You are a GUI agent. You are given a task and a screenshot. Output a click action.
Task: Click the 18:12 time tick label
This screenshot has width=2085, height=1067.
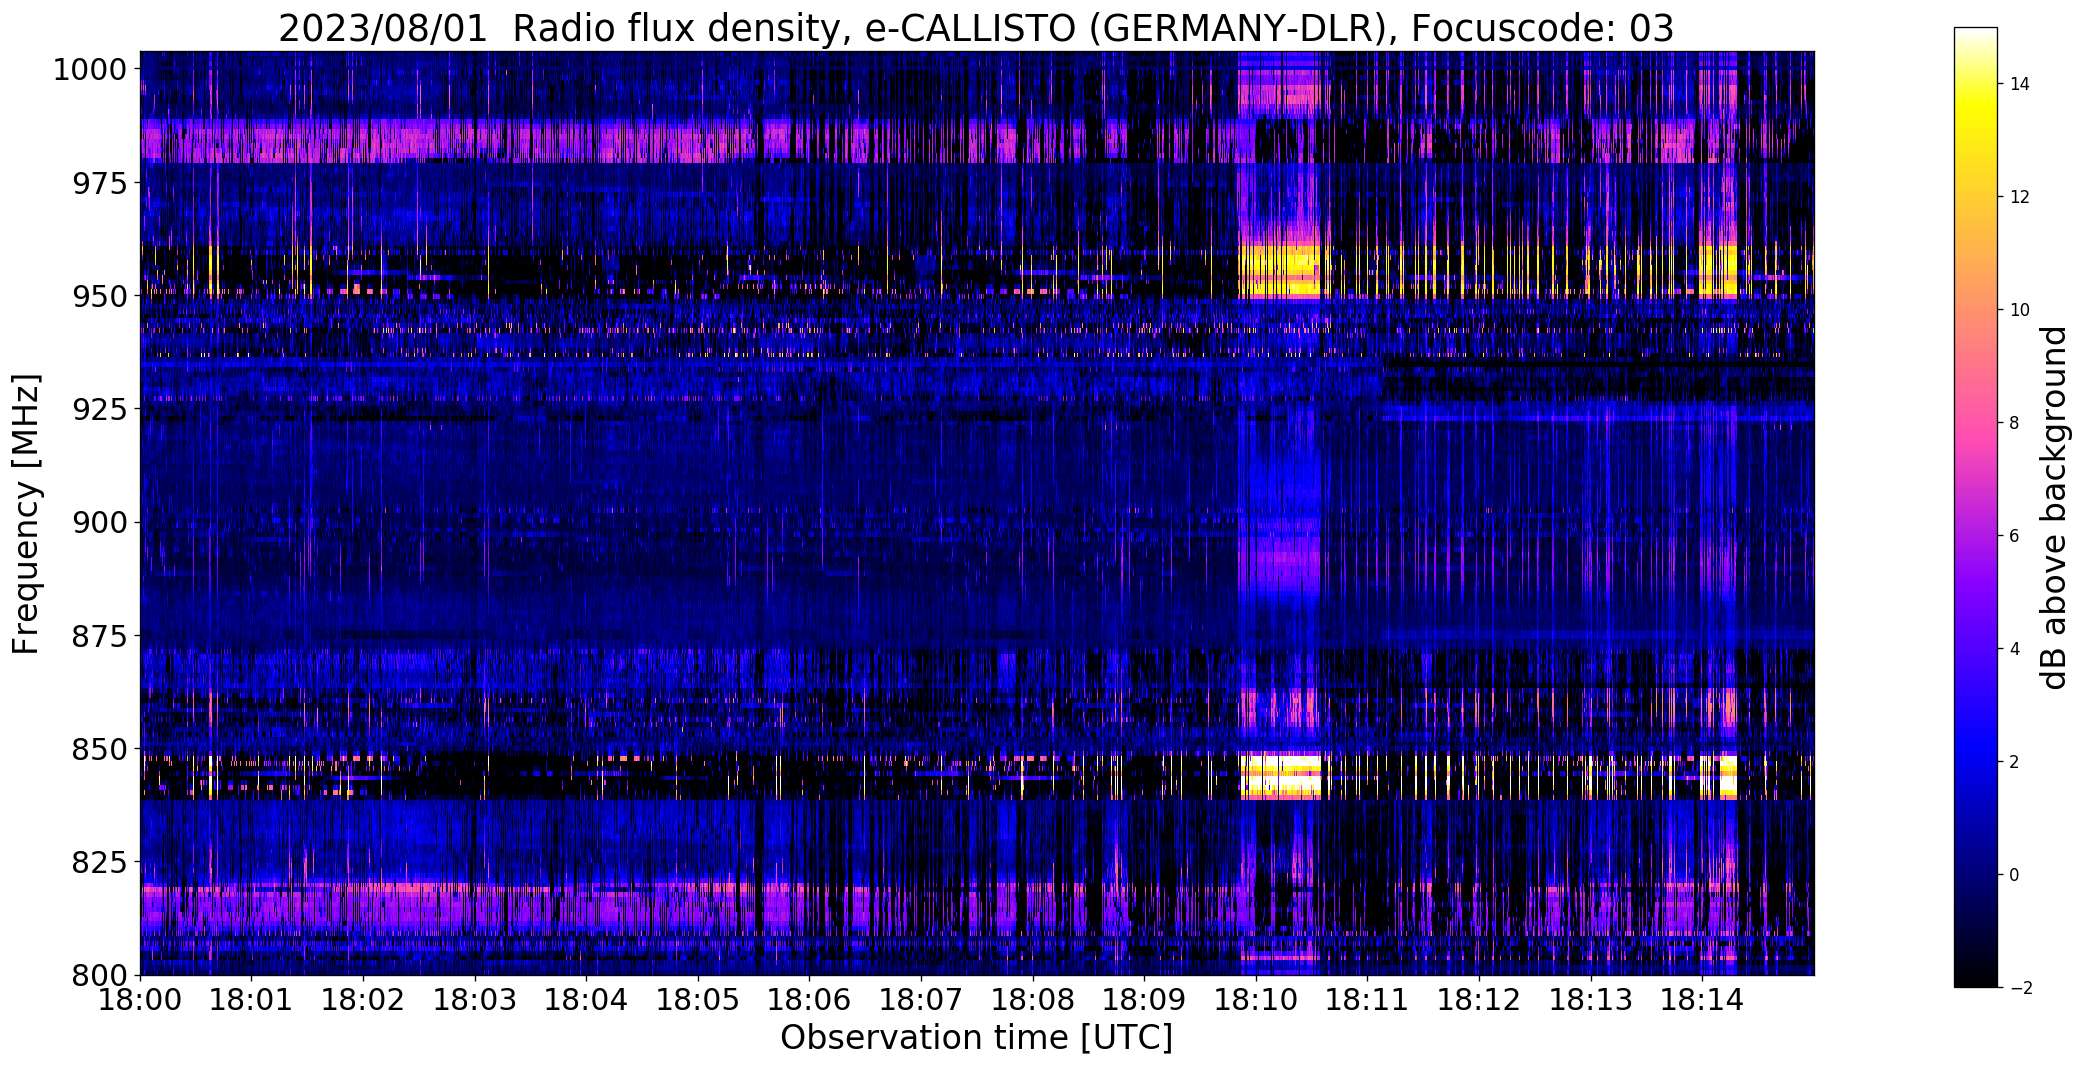1479,1000
